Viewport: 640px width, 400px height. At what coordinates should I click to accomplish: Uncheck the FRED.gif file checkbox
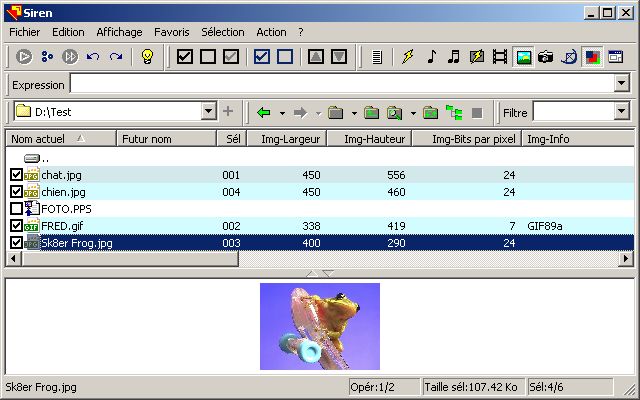click(x=16, y=226)
